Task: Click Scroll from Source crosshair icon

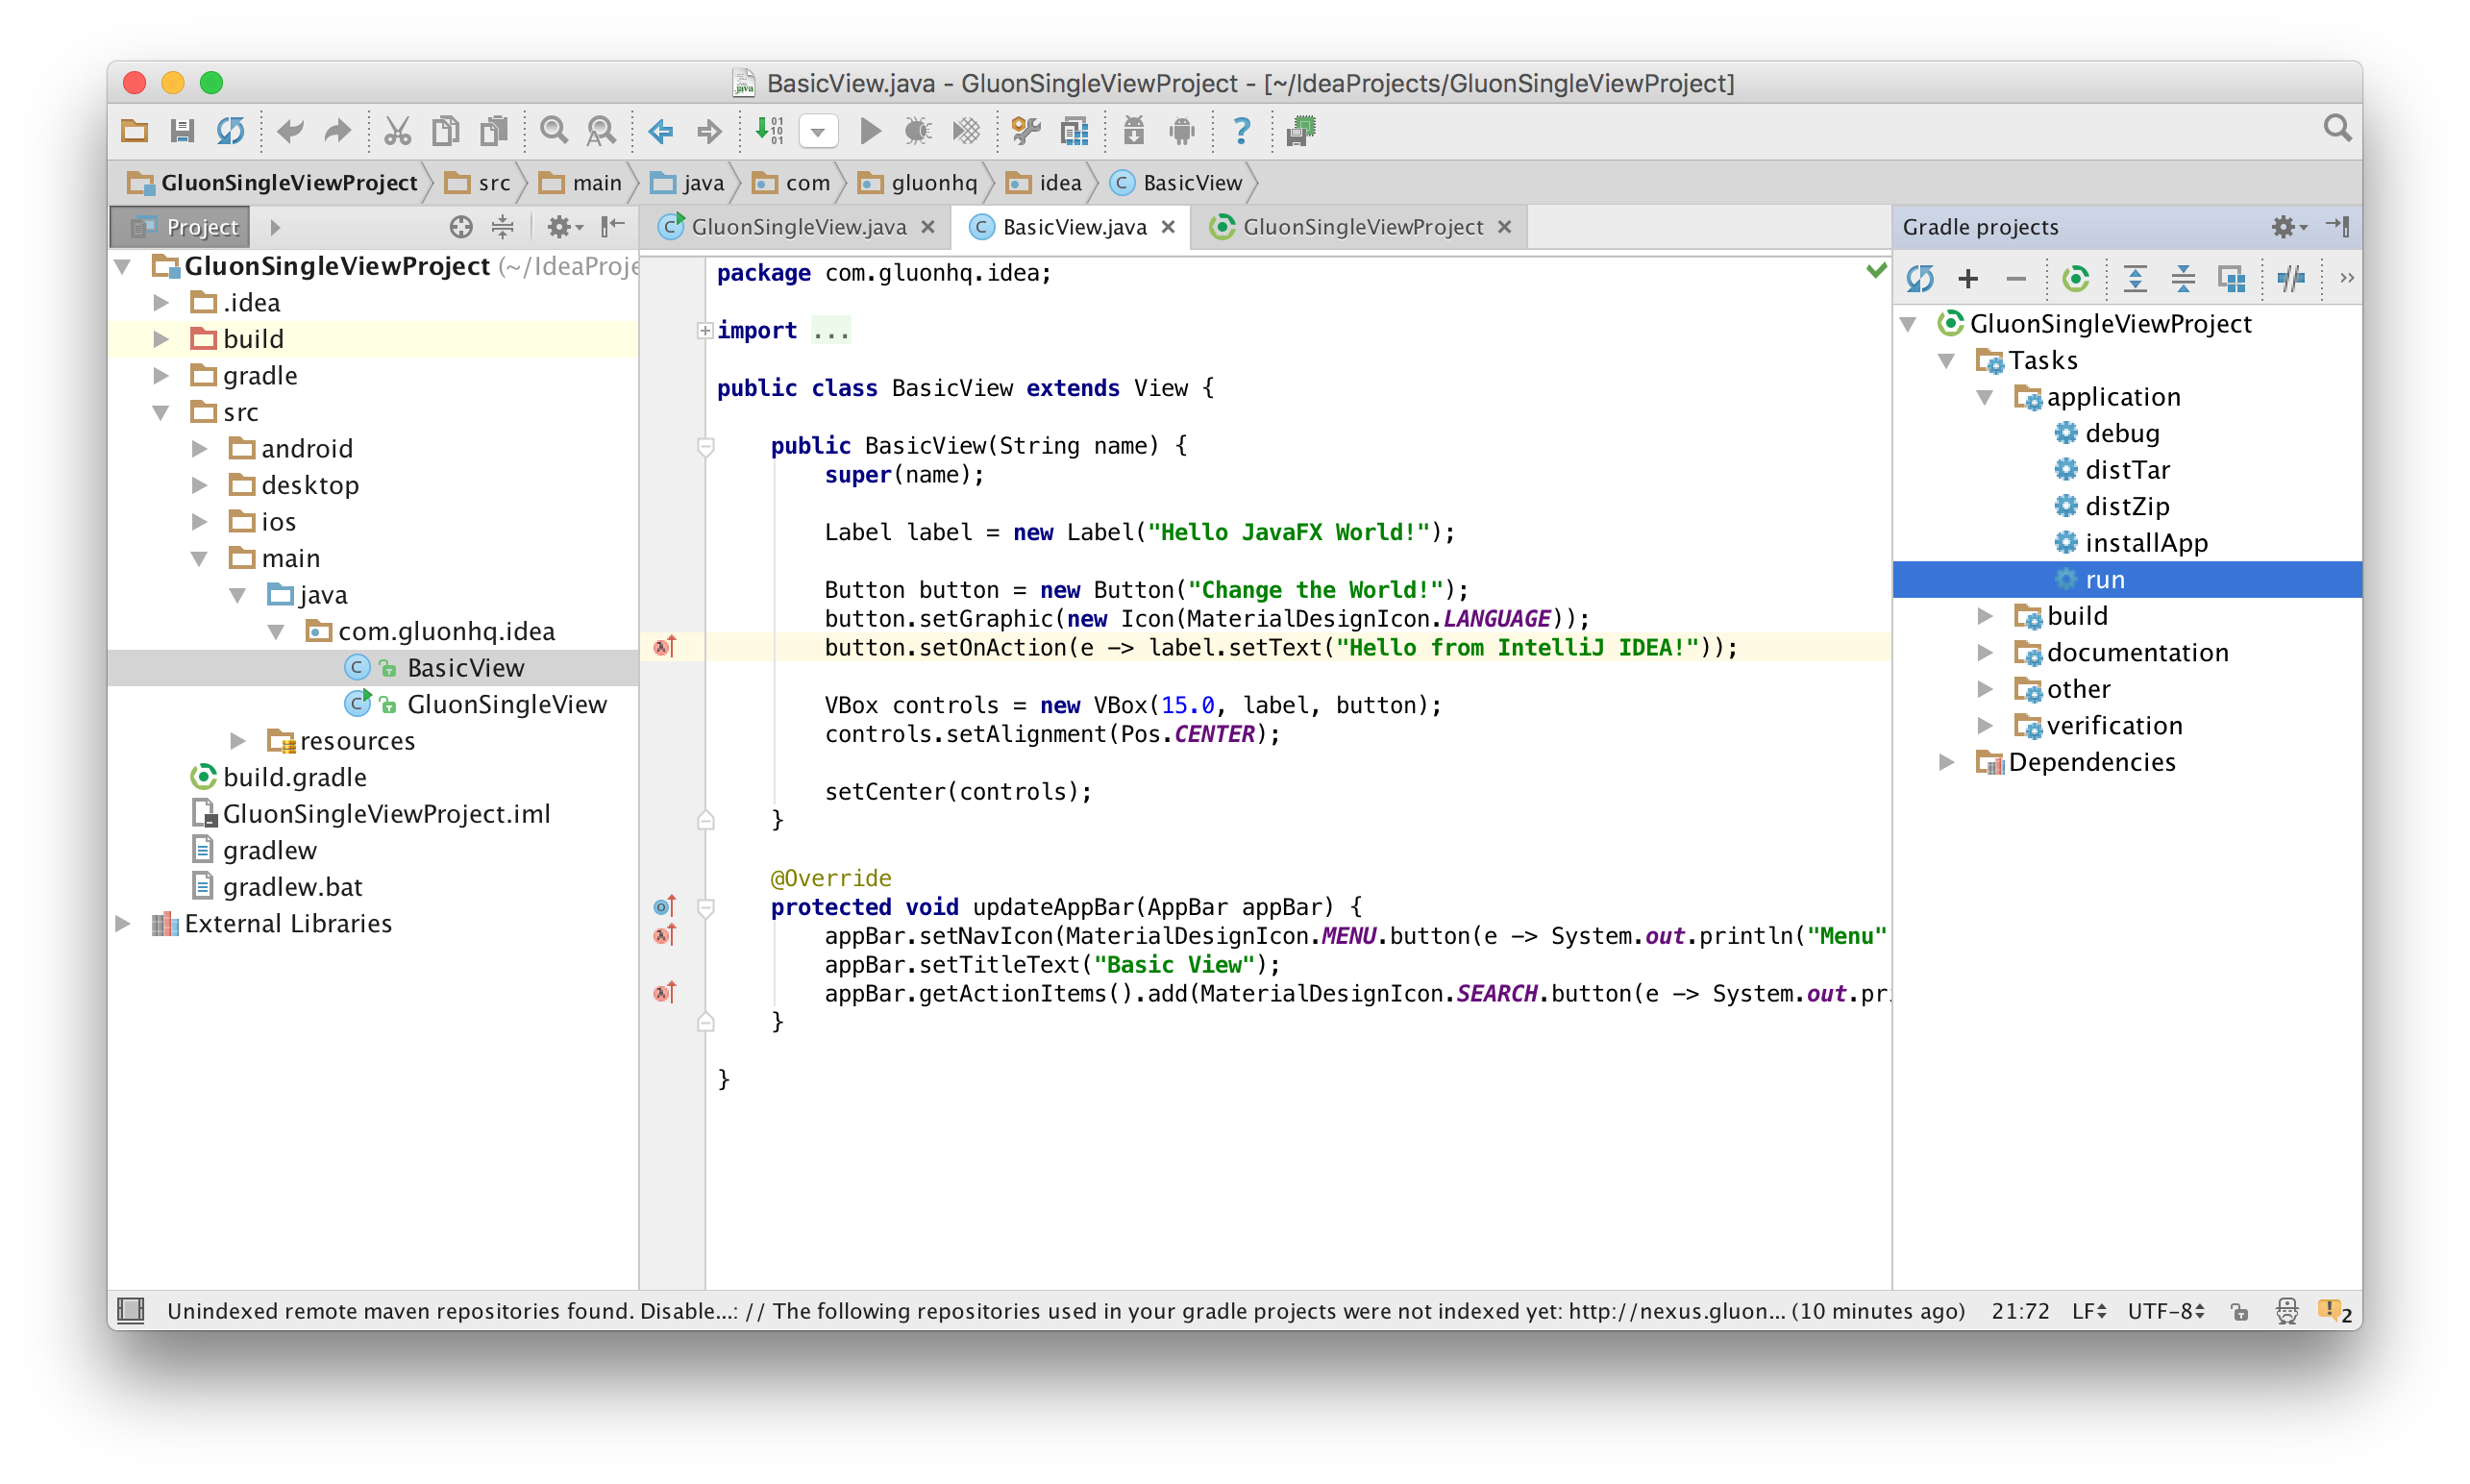Action: 460,227
